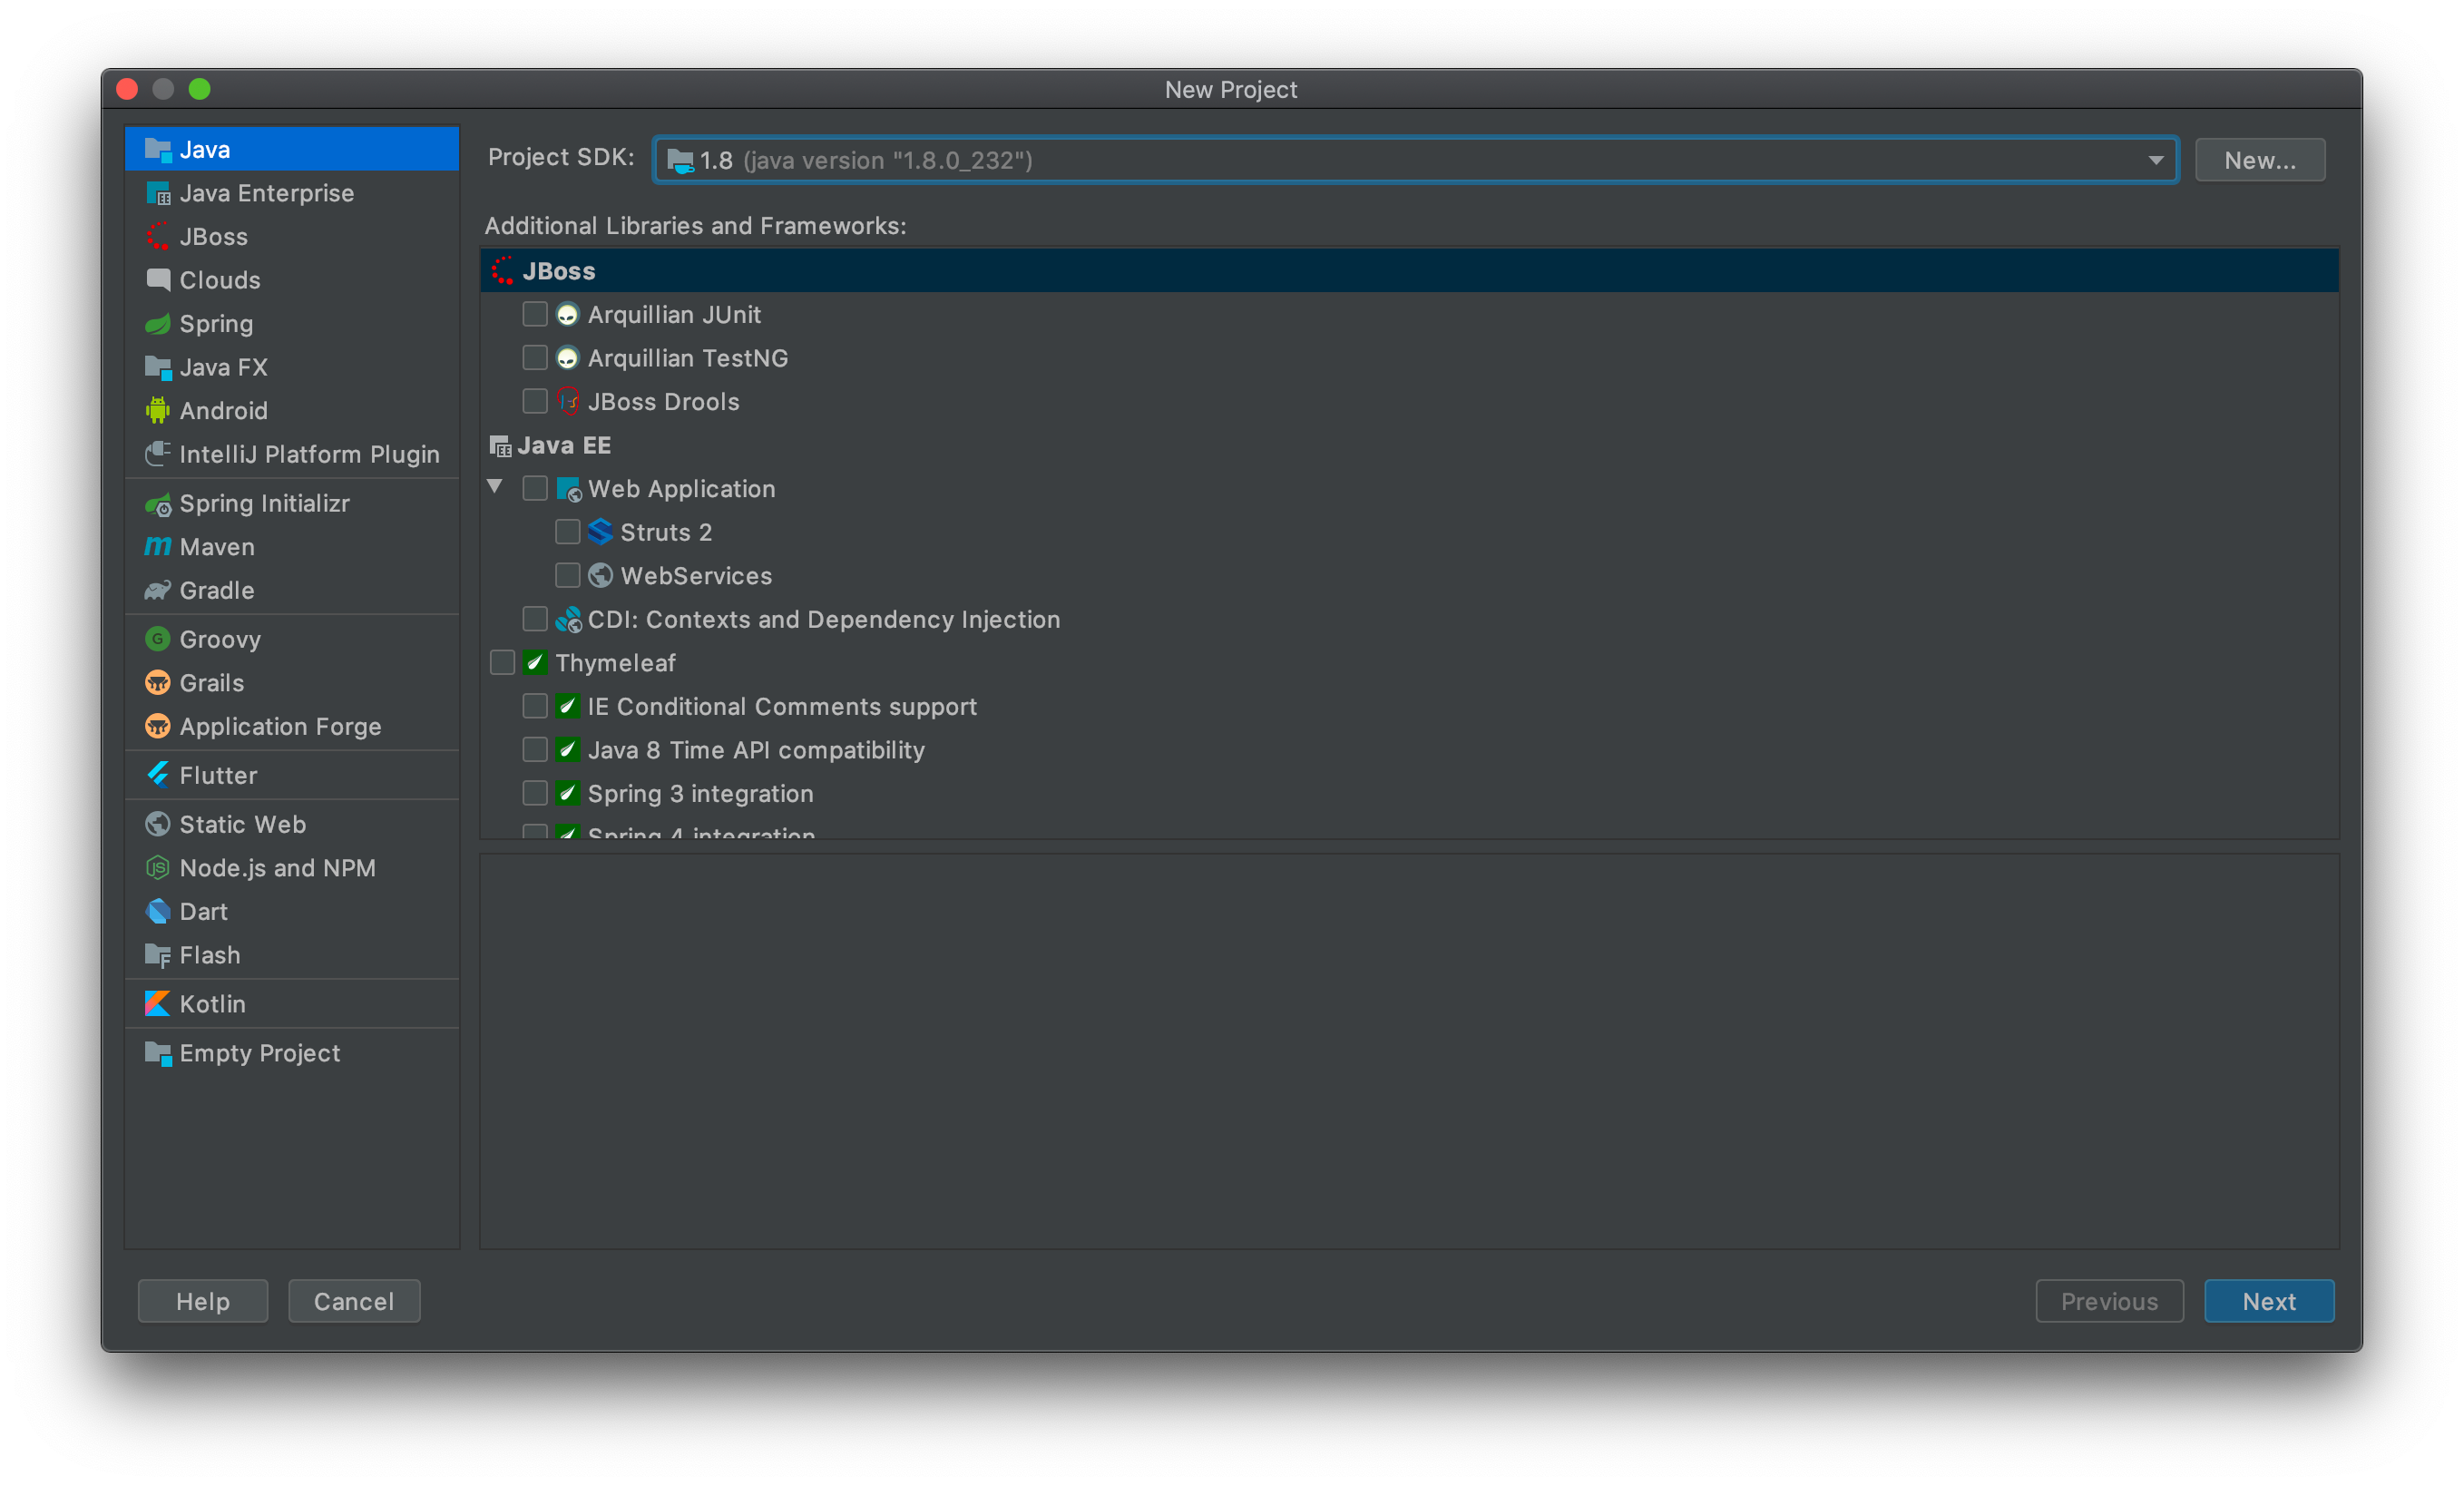Select the Groovy icon in list
The width and height of the screenshot is (2464, 1486).
click(x=157, y=640)
